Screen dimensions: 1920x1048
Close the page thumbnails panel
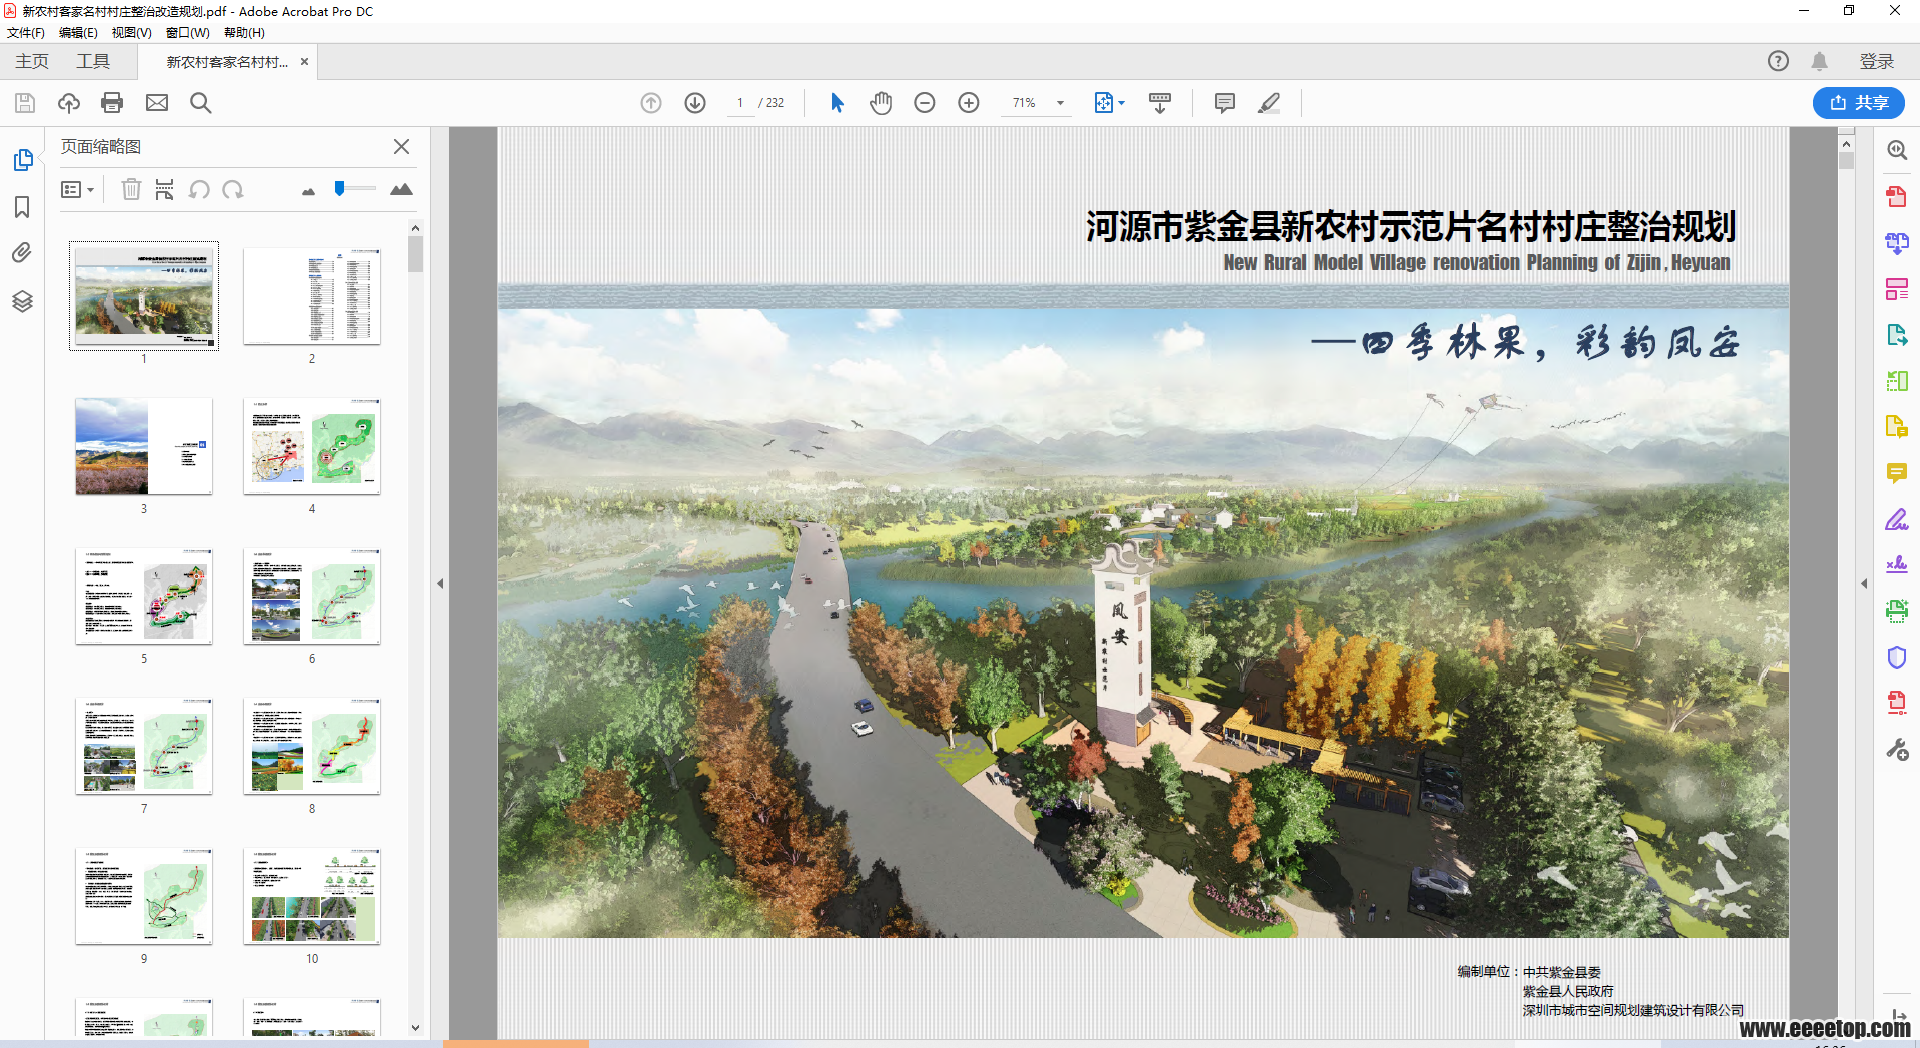(x=401, y=146)
